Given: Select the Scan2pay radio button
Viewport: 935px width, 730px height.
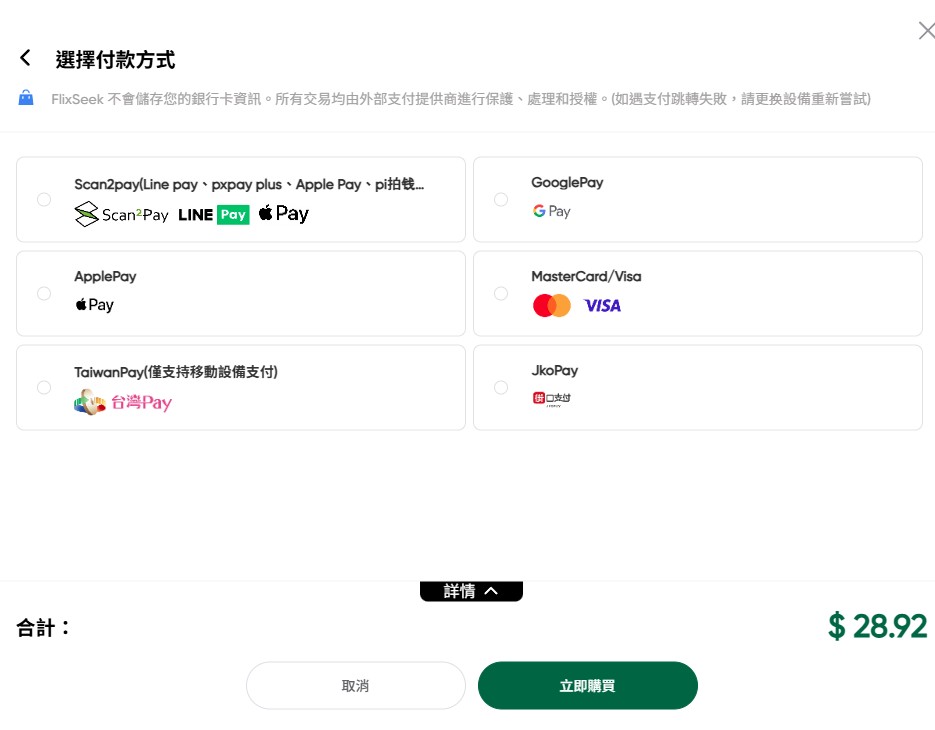Looking at the screenshot, I should 44,199.
